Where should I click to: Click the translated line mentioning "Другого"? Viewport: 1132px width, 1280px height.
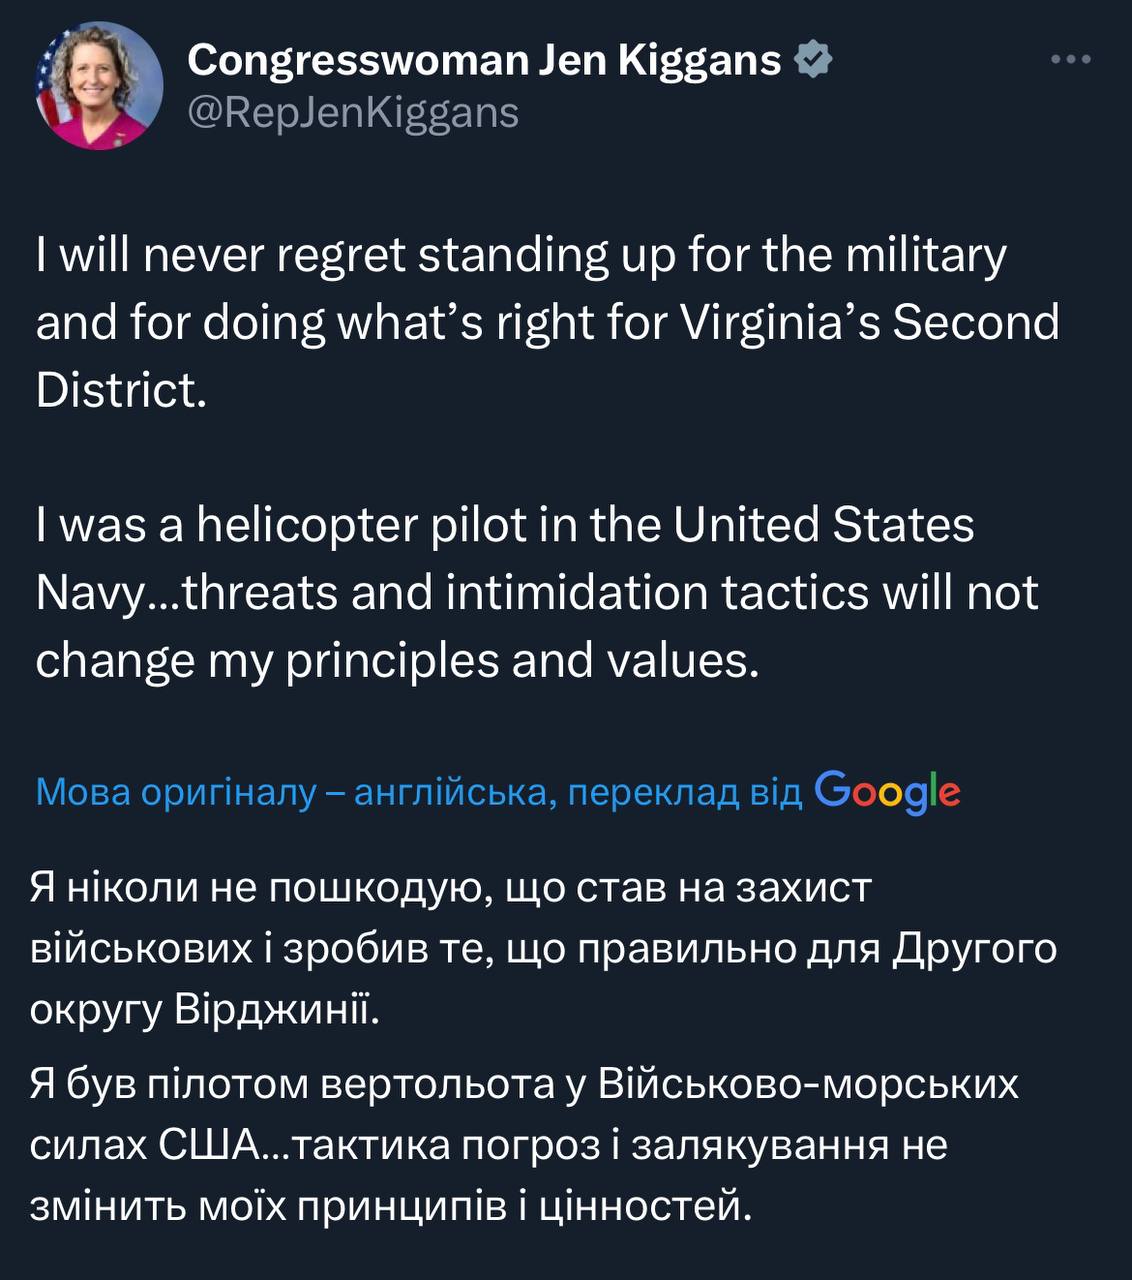pos(543,948)
